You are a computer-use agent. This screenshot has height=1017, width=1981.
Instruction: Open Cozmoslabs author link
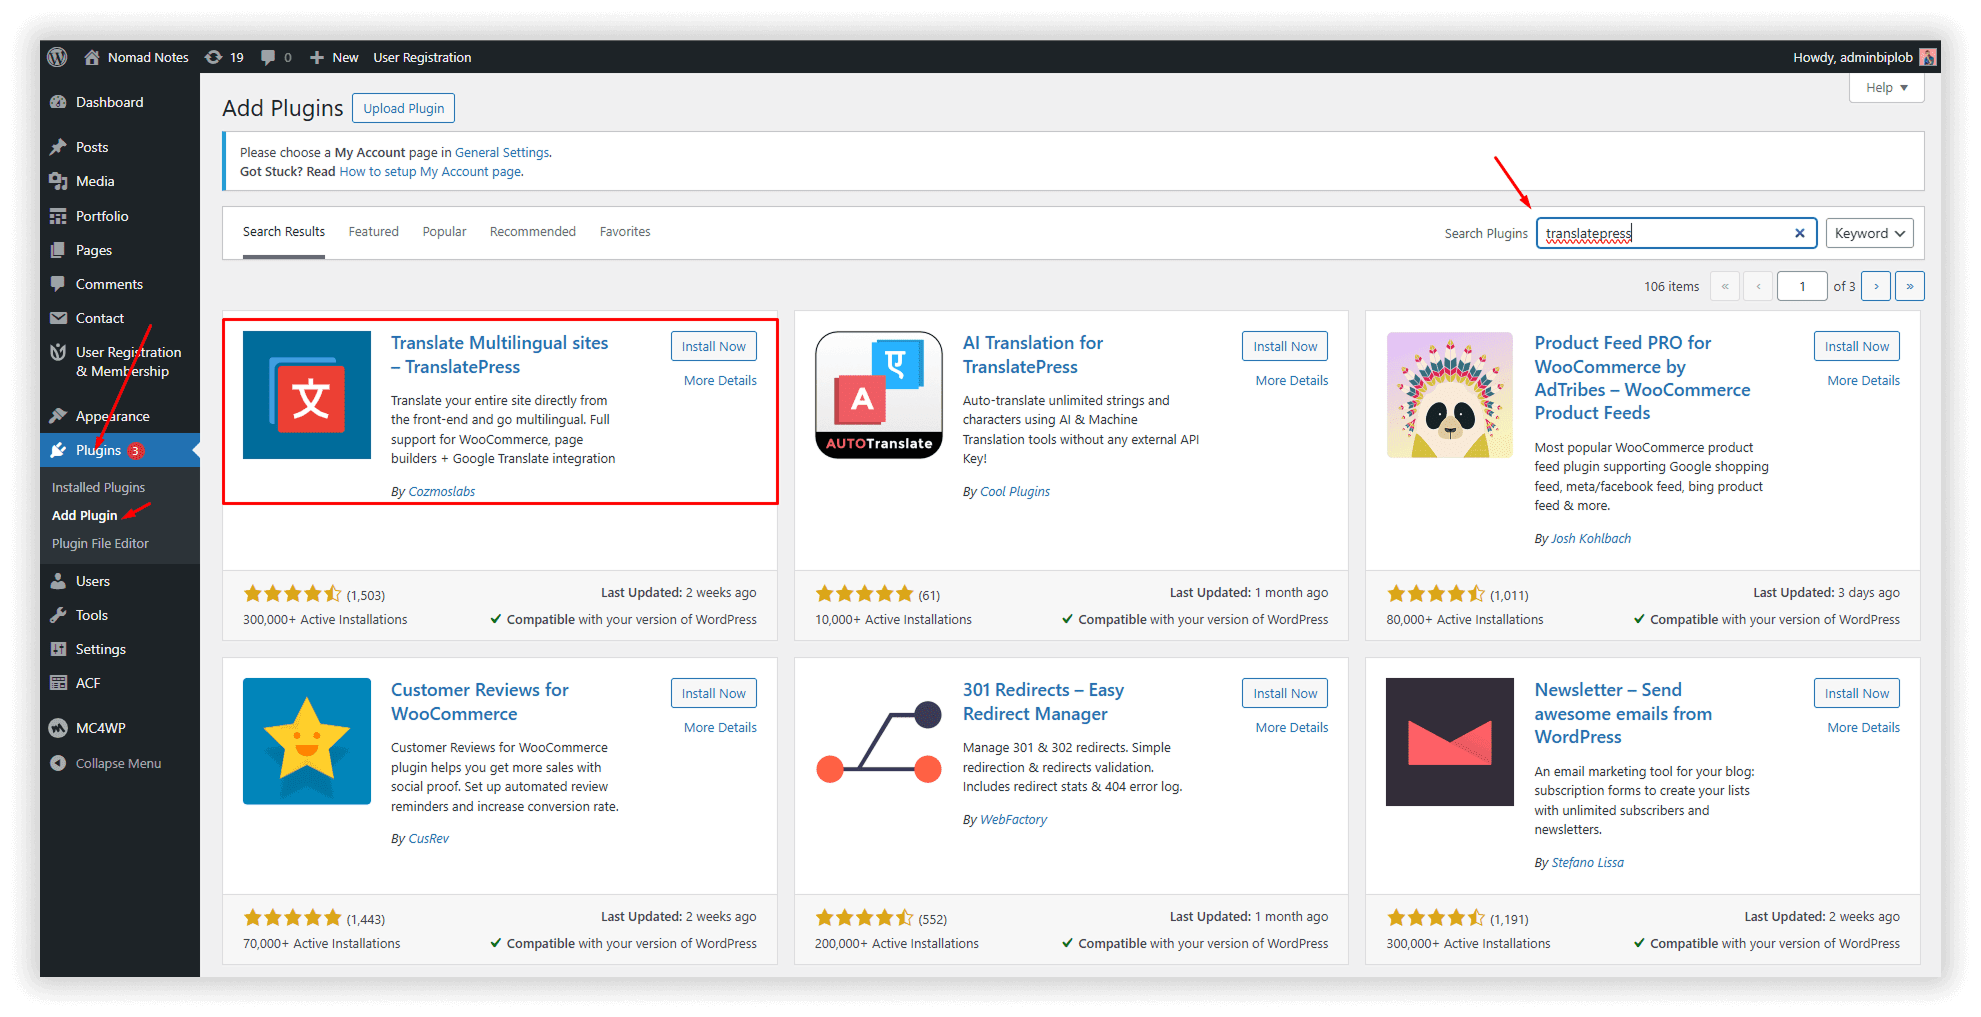click(442, 491)
